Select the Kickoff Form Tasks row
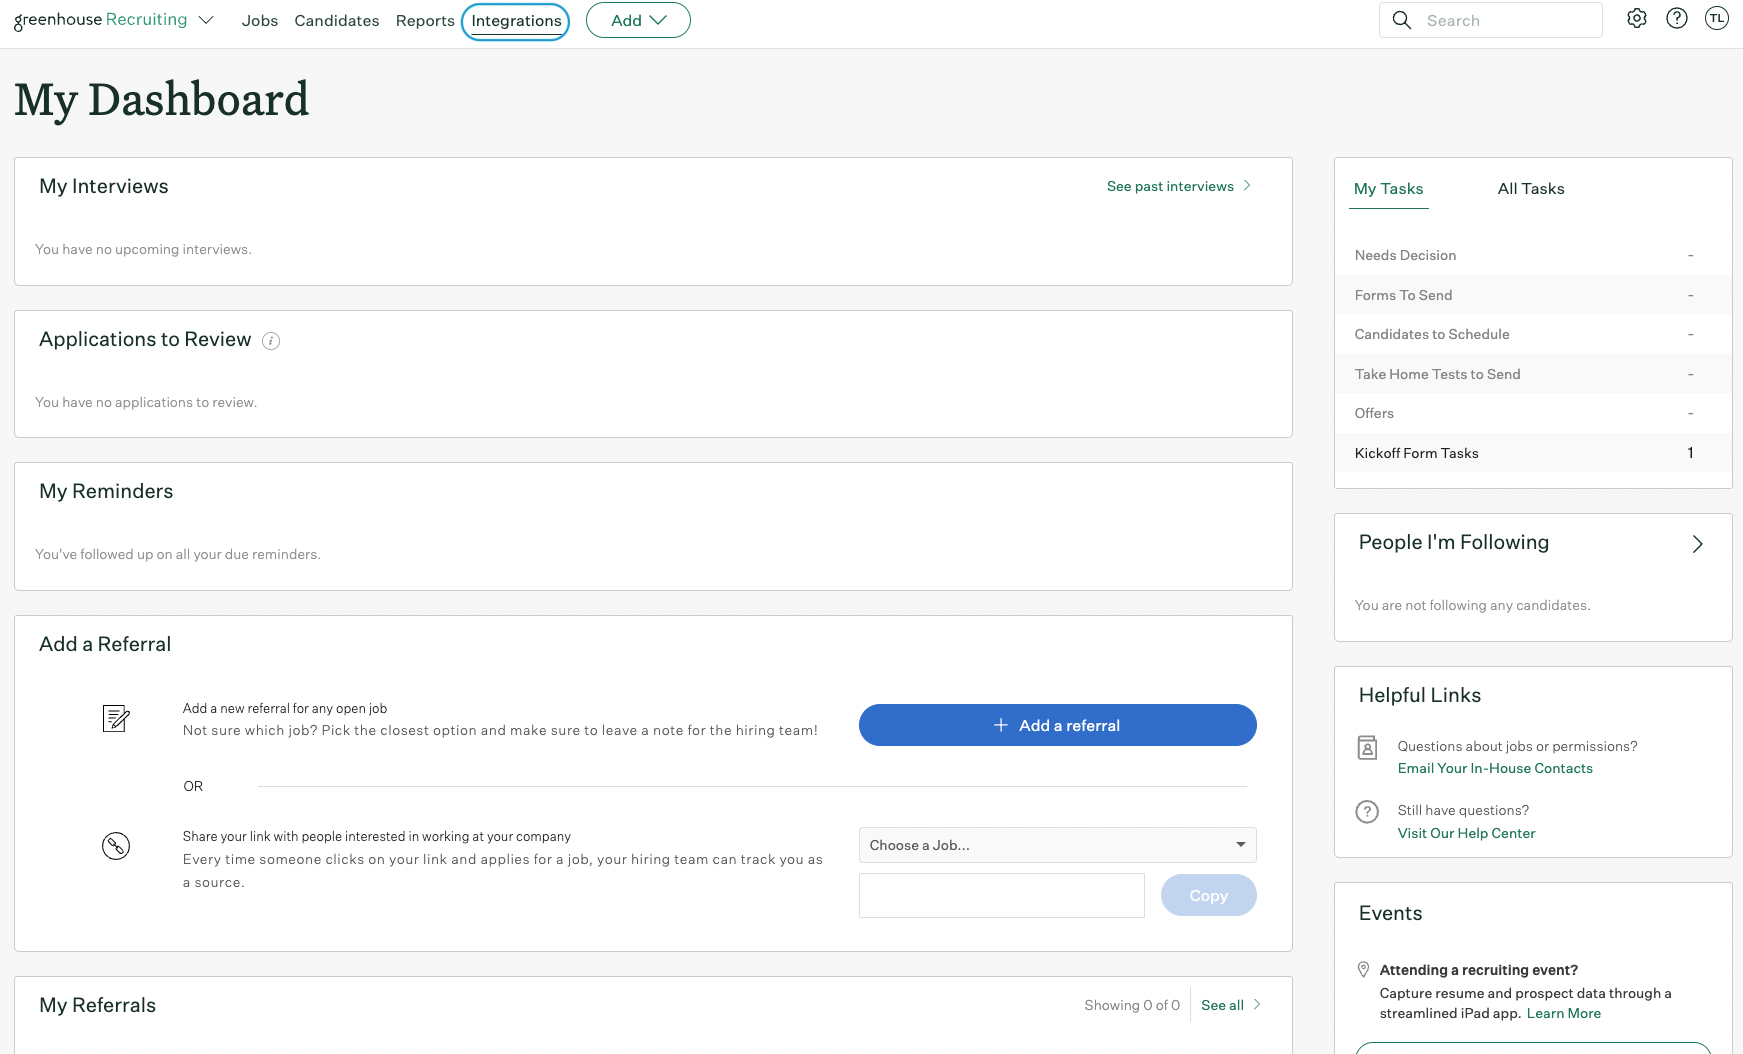The width and height of the screenshot is (1743, 1054). 1532,453
